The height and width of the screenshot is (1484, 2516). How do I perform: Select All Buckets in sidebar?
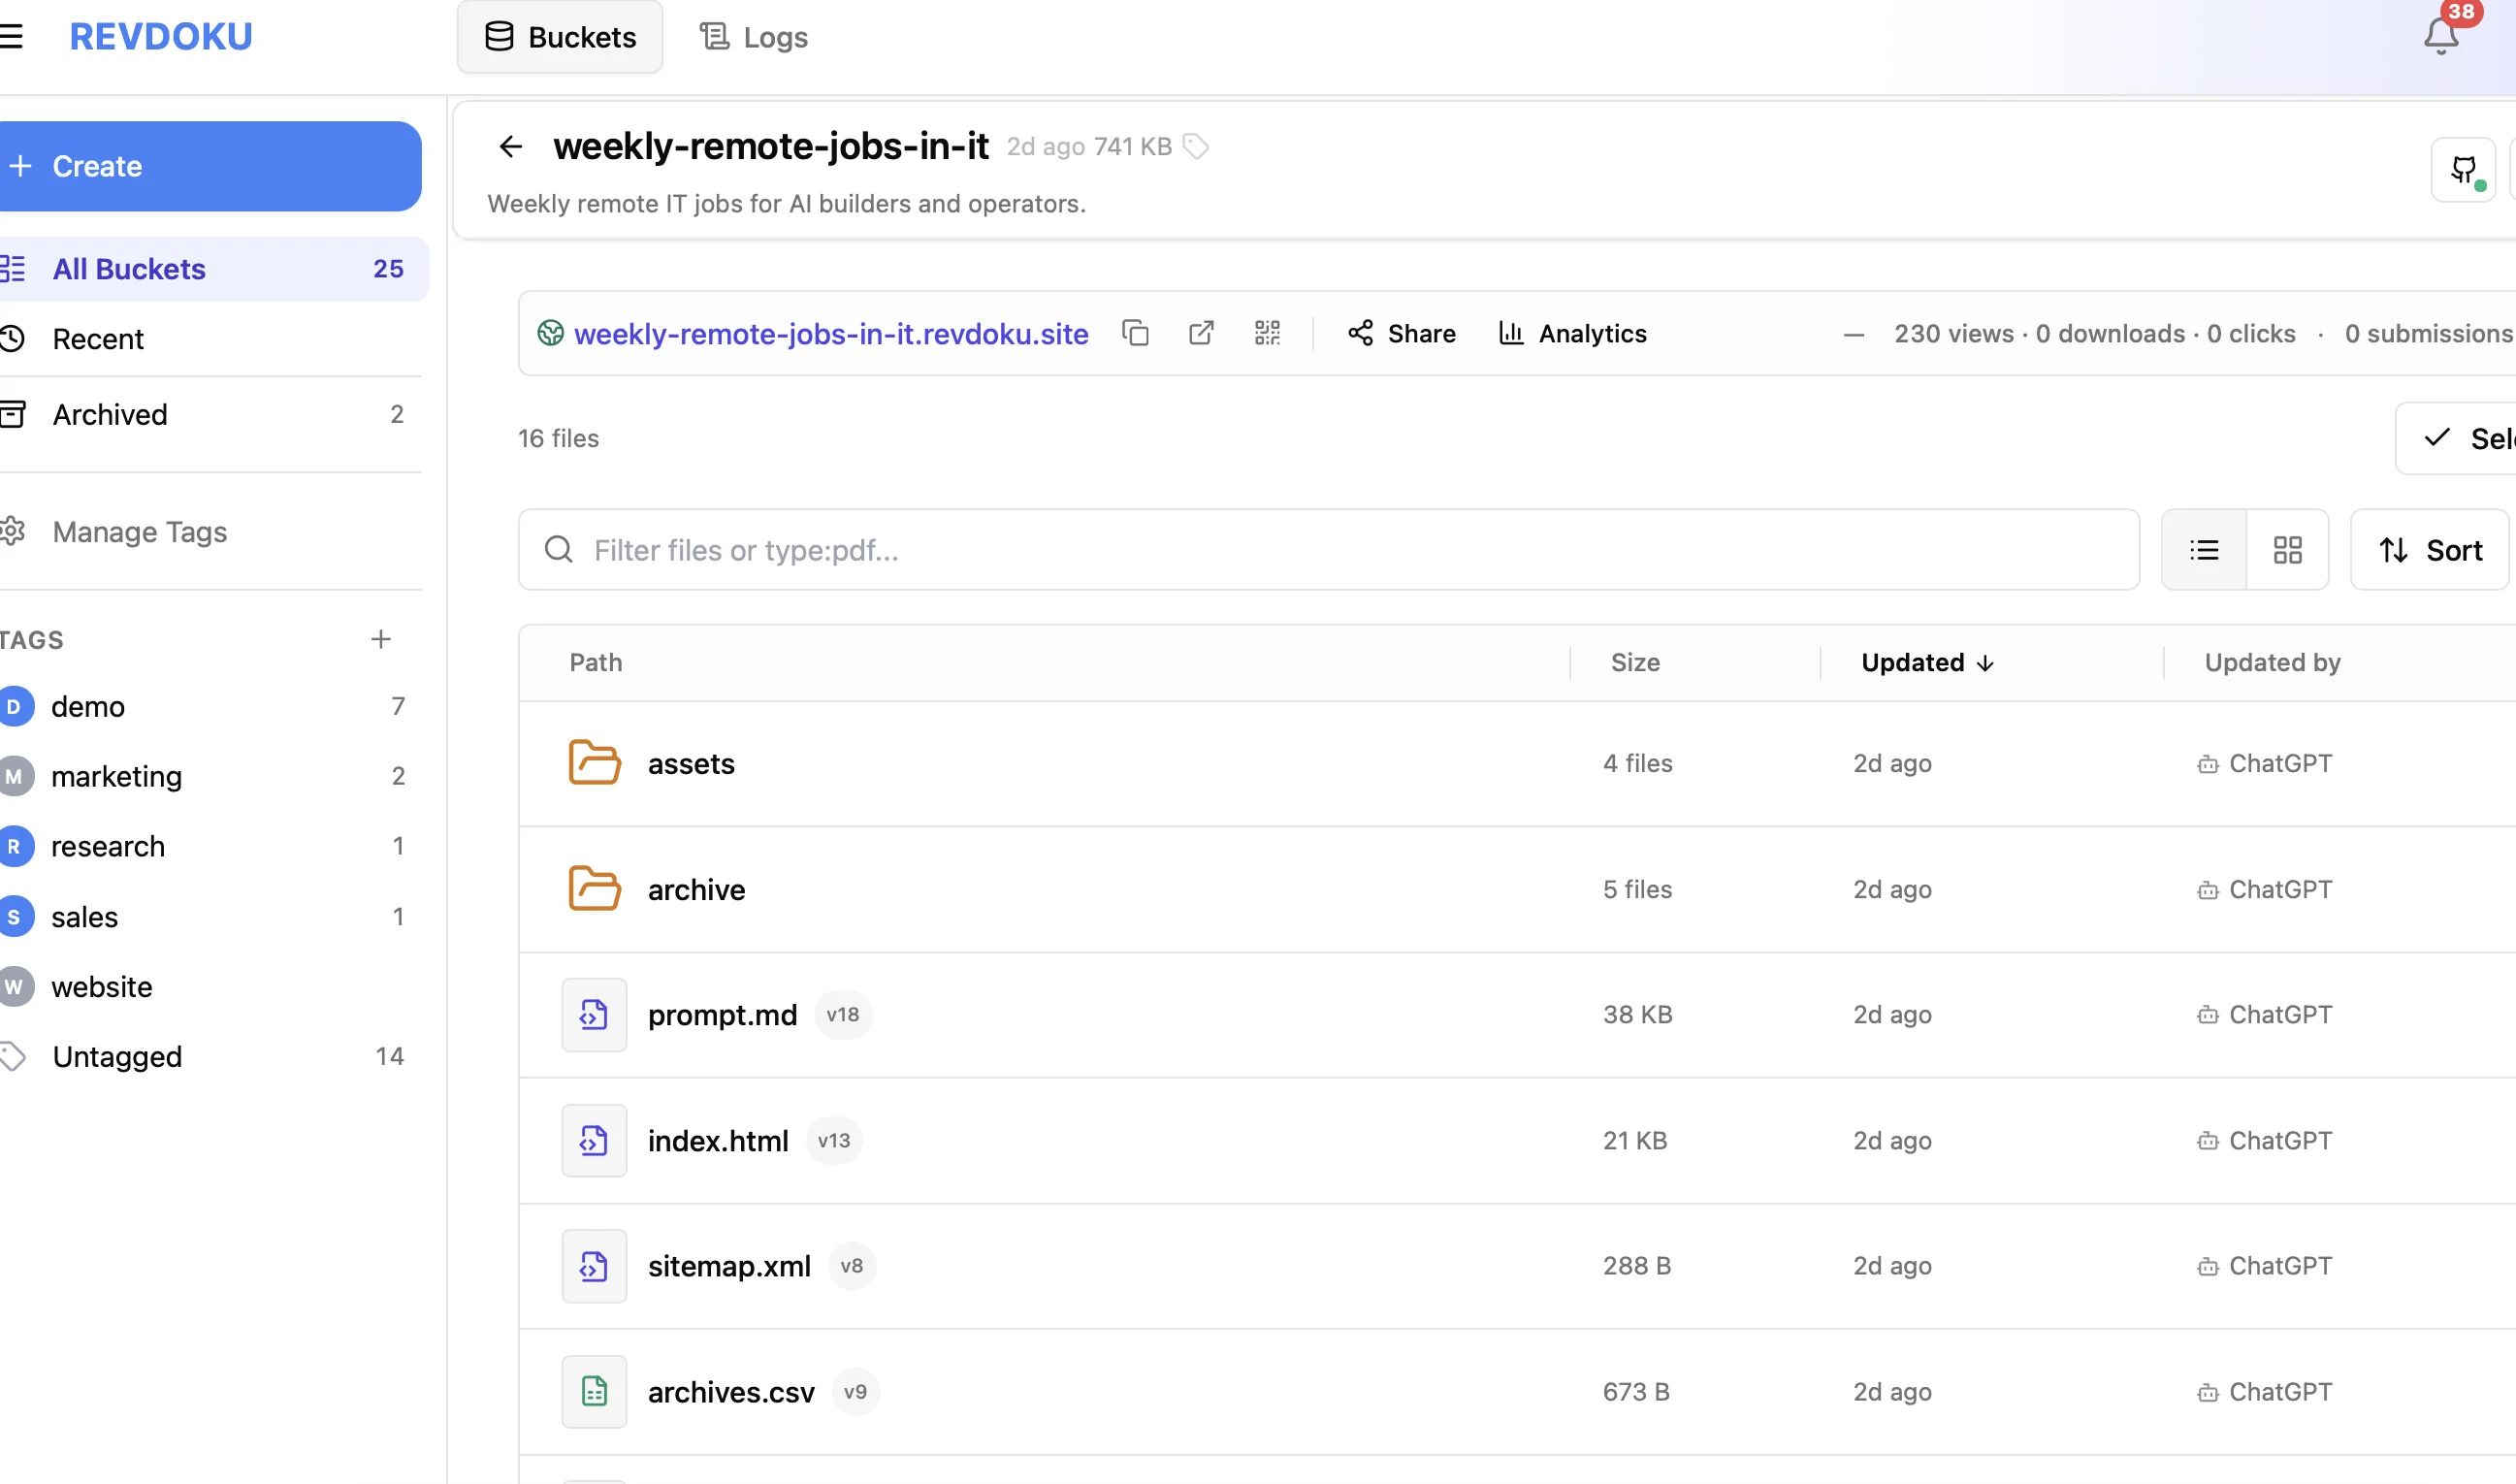pyautogui.click(x=212, y=269)
